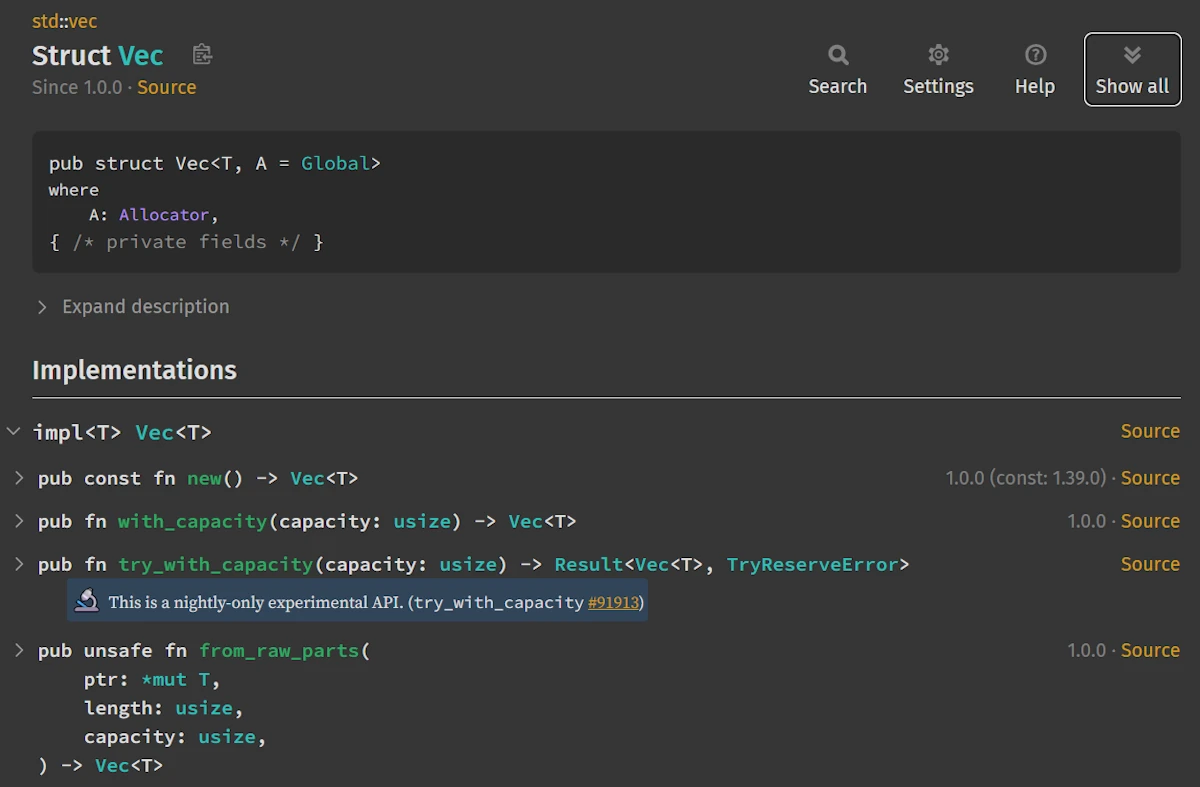Open the TryReserveError type link

coord(812,564)
